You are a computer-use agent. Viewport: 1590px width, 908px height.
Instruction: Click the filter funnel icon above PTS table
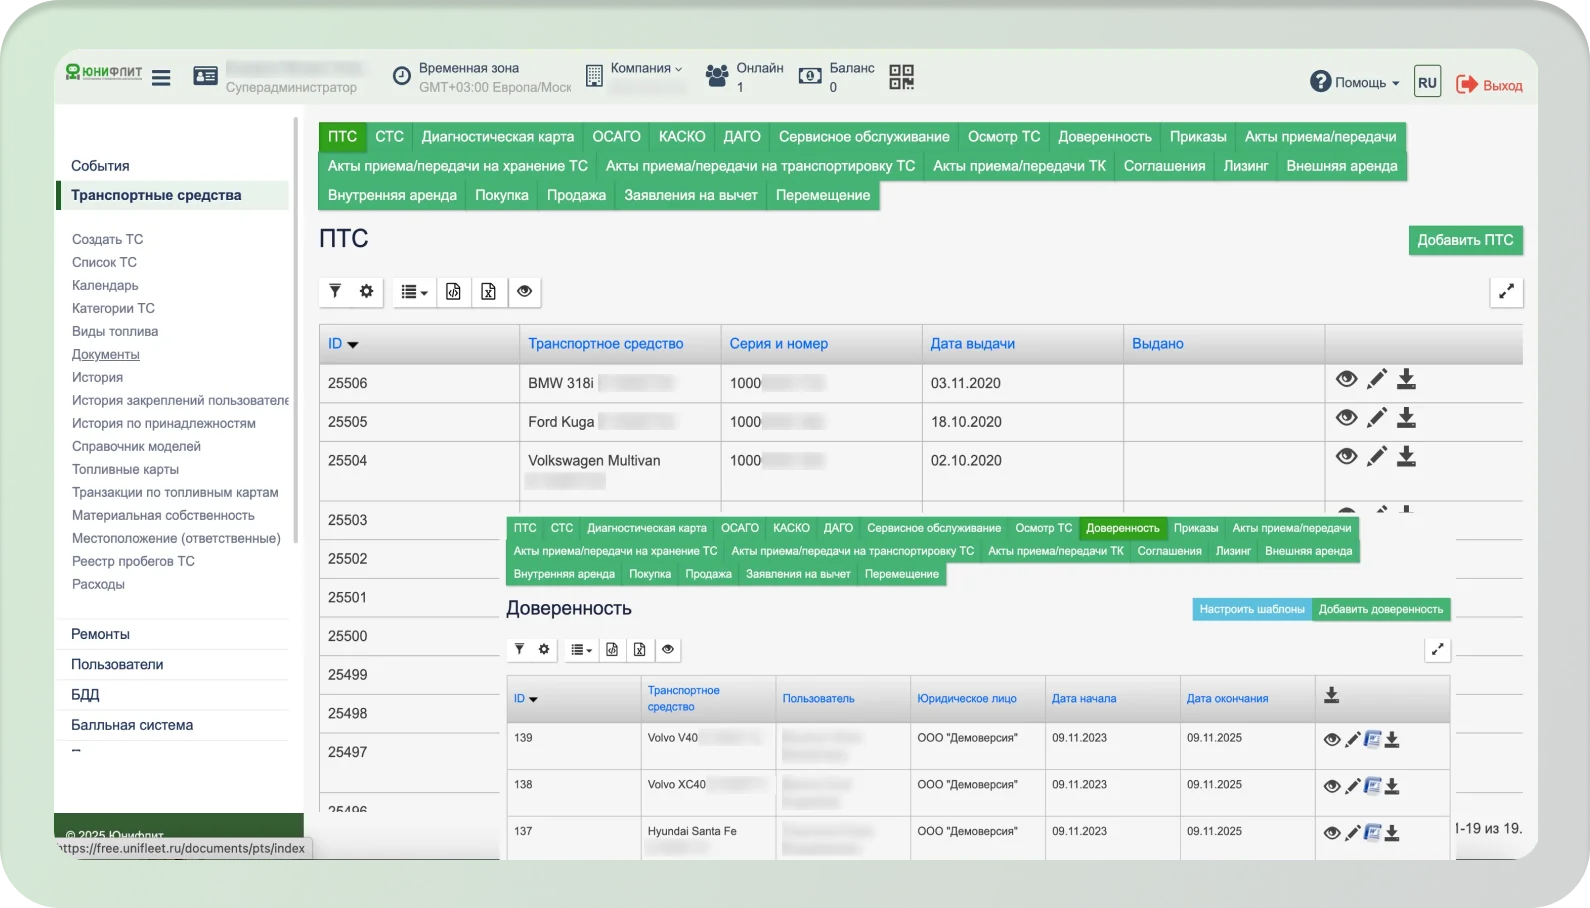coord(336,291)
